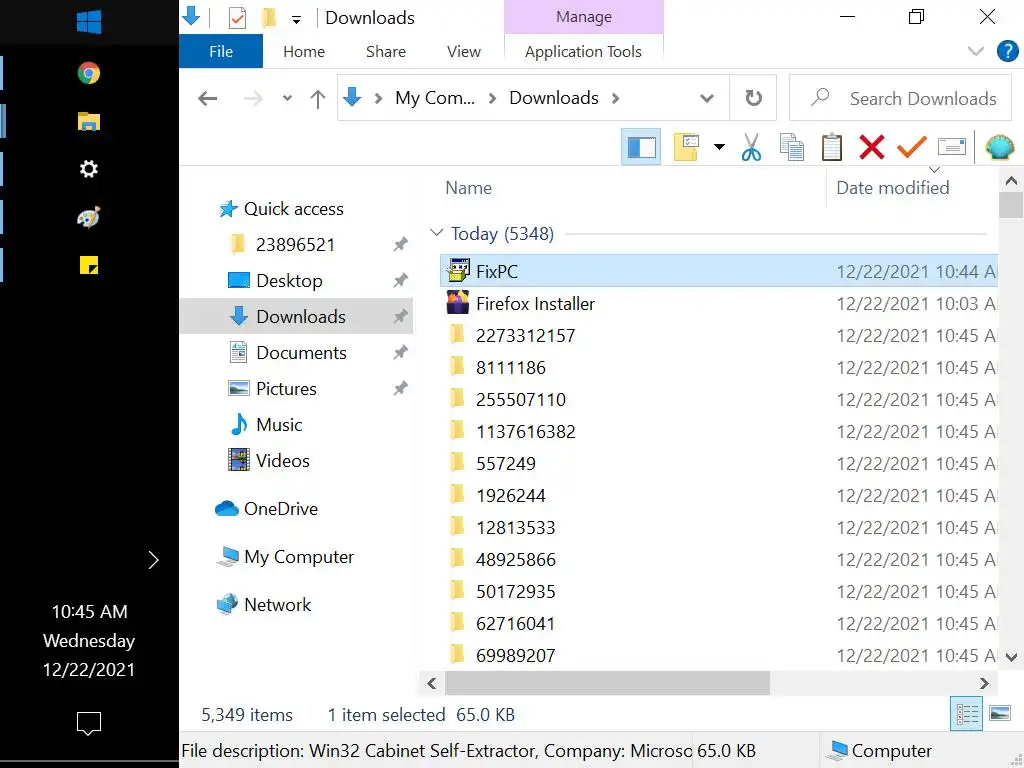The height and width of the screenshot is (768, 1024).
Task: Open My Computer in navigation pane
Action: pos(285,556)
